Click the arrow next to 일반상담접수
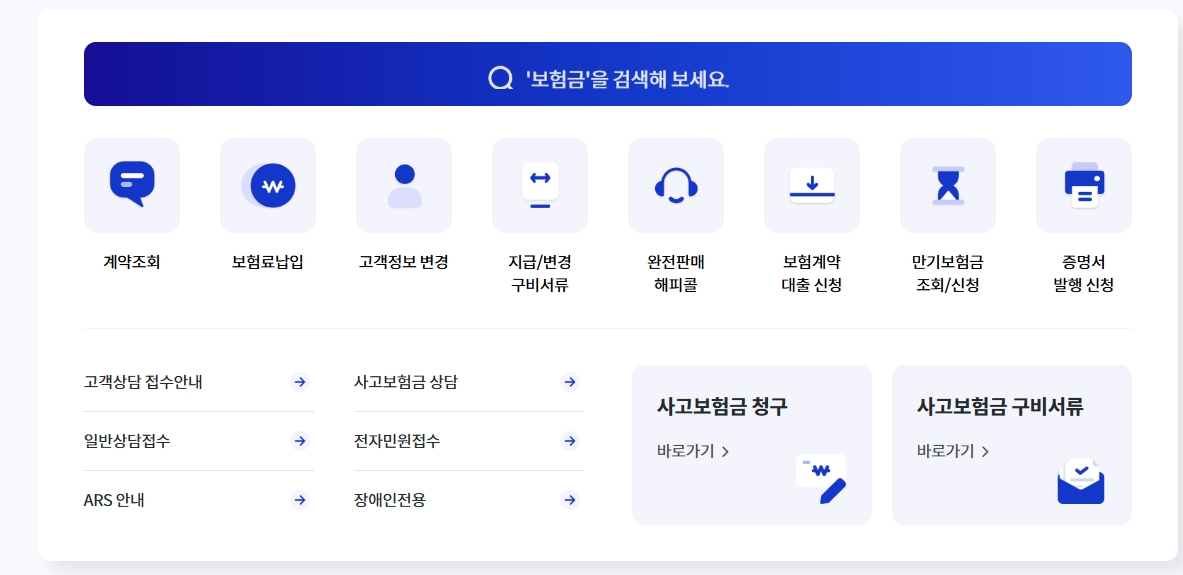The height and width of the screenshot is (575, 1183). click(300, 441)
